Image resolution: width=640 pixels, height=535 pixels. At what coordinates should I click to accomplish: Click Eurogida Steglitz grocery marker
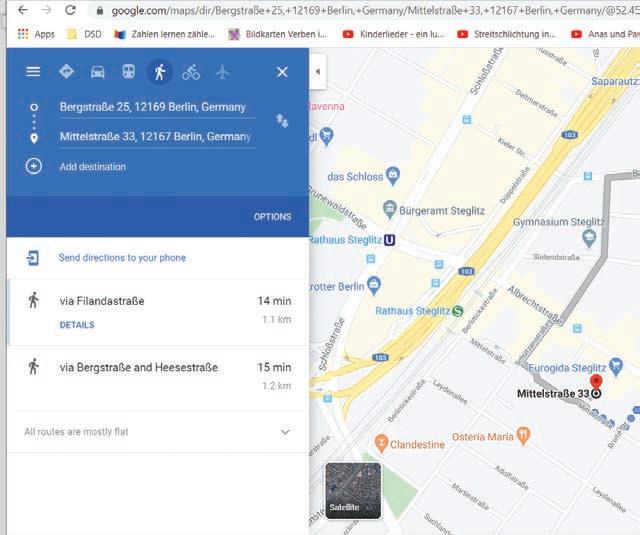pos(616,366)
